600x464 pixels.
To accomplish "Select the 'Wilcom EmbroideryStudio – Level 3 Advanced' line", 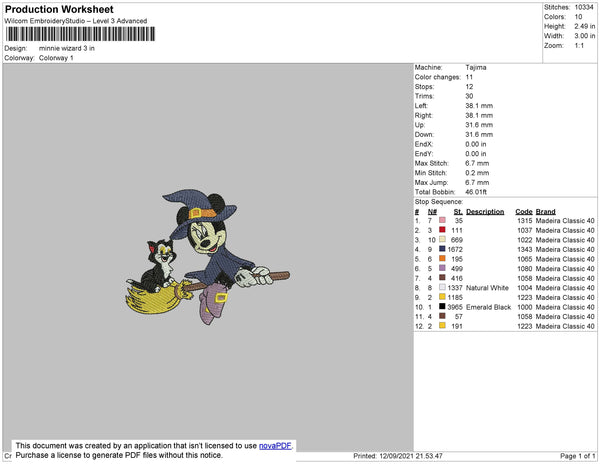I will 76,21.
